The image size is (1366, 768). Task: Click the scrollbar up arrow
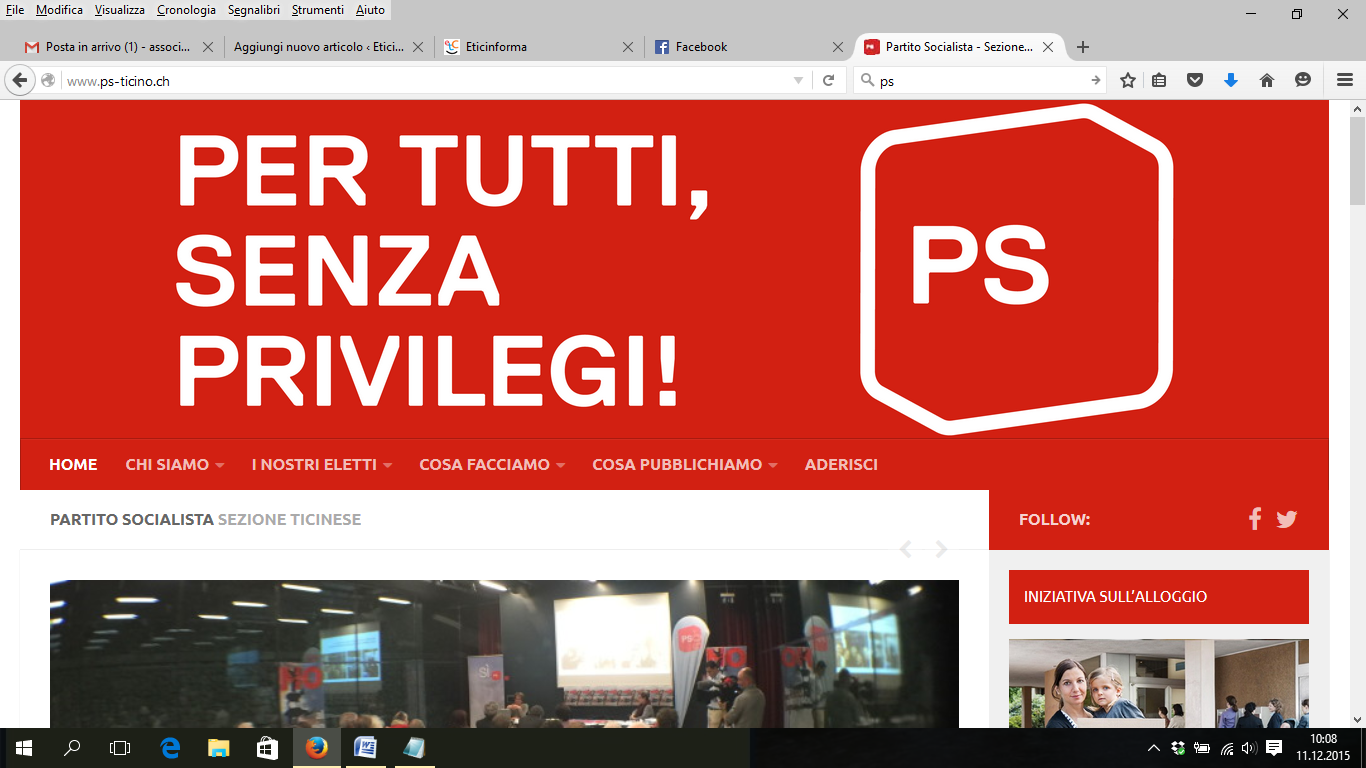[x=1357, y=108]
